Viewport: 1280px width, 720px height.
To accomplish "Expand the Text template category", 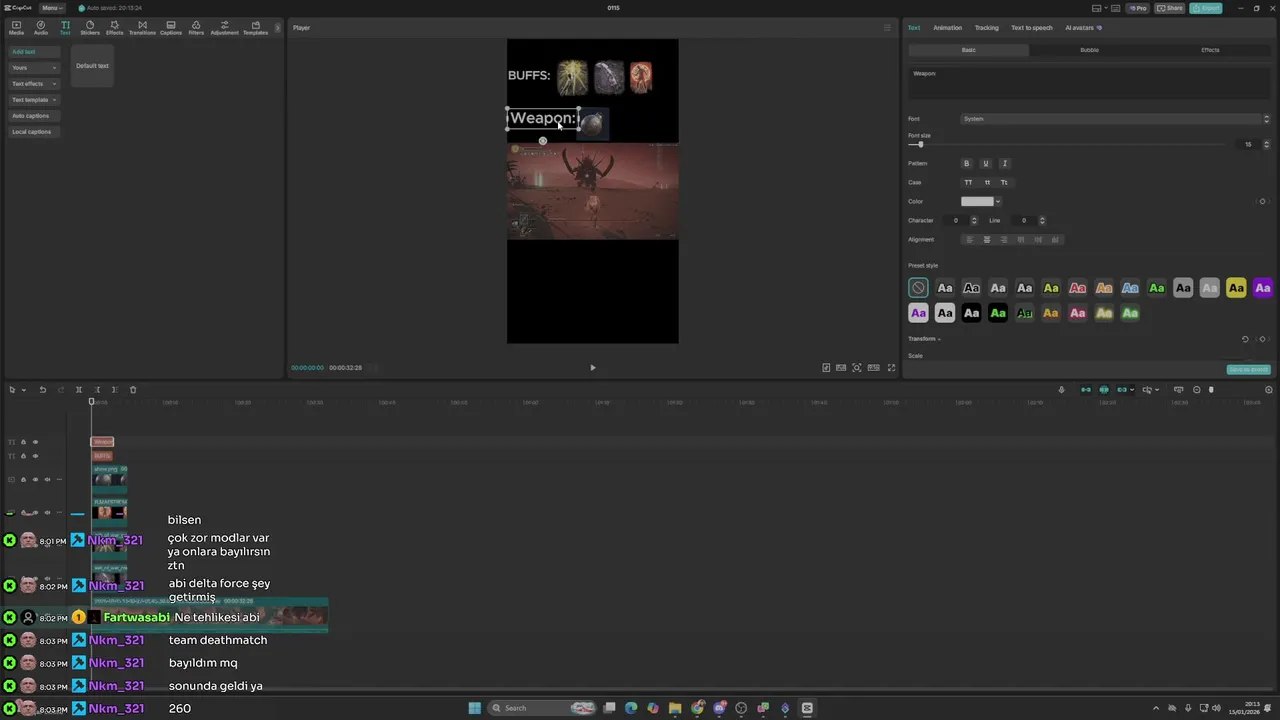I will (34, 100).
